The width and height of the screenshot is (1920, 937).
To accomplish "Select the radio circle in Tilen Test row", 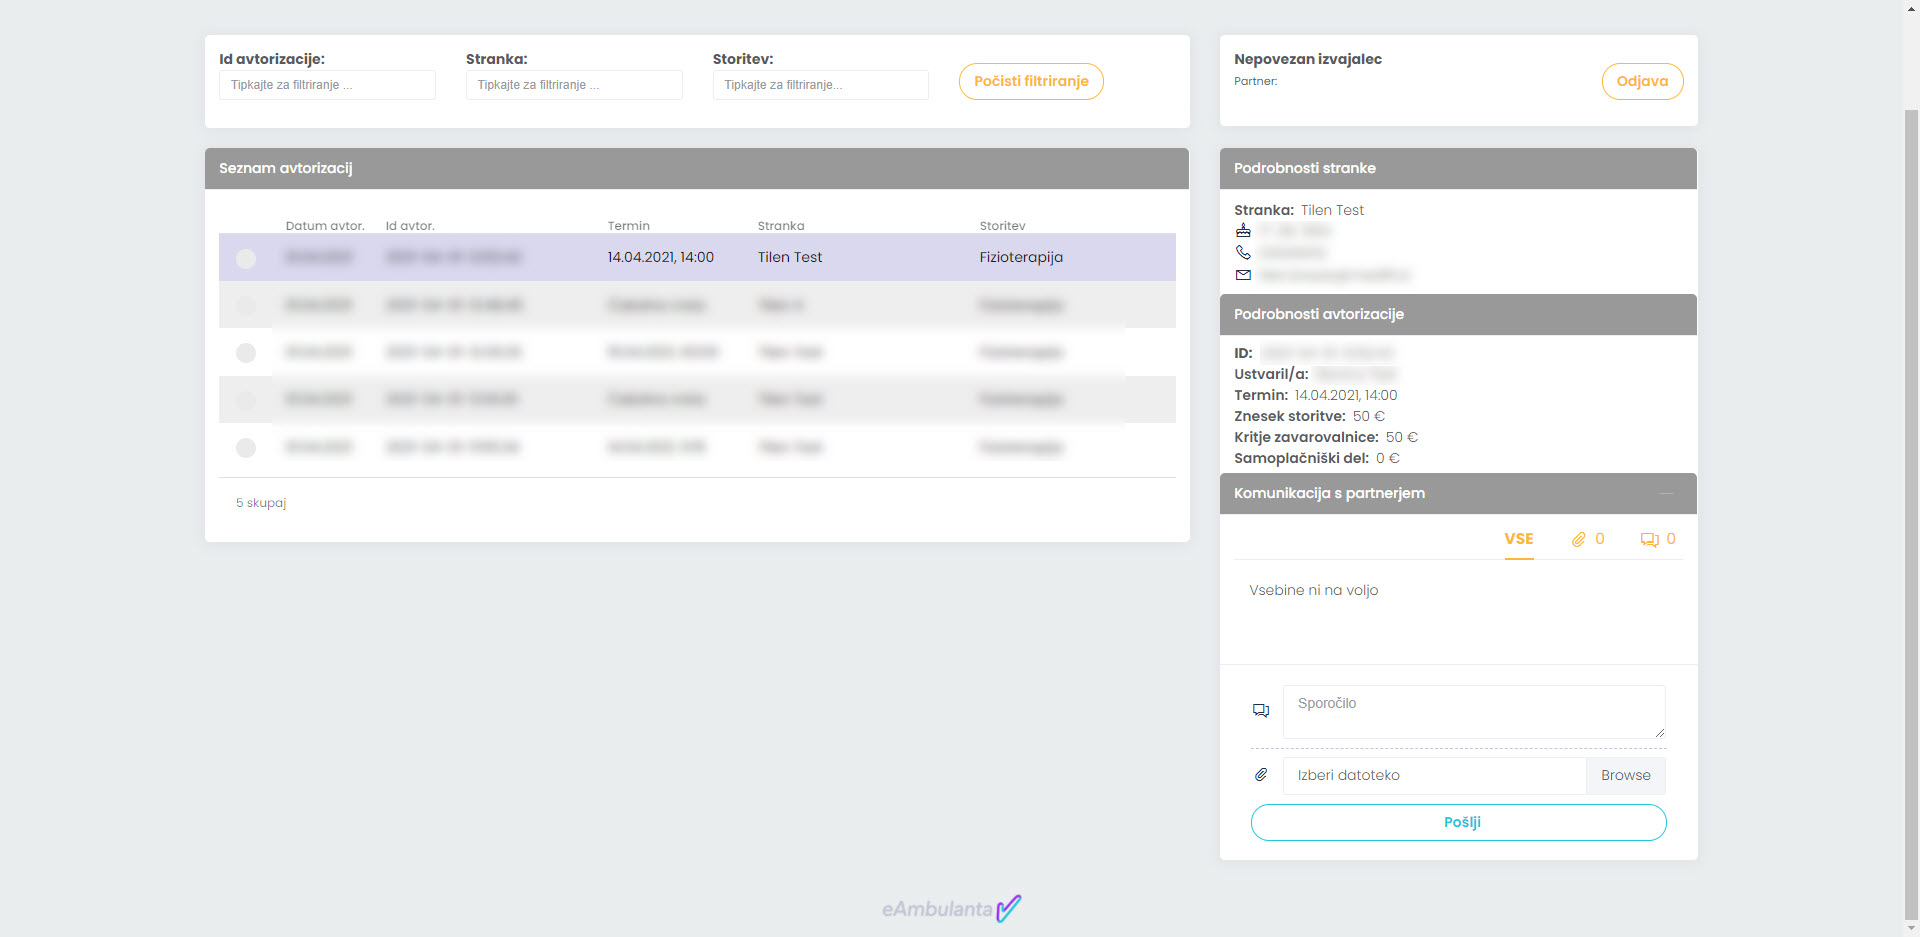I will pyautogui.click(x=246, y=259).
